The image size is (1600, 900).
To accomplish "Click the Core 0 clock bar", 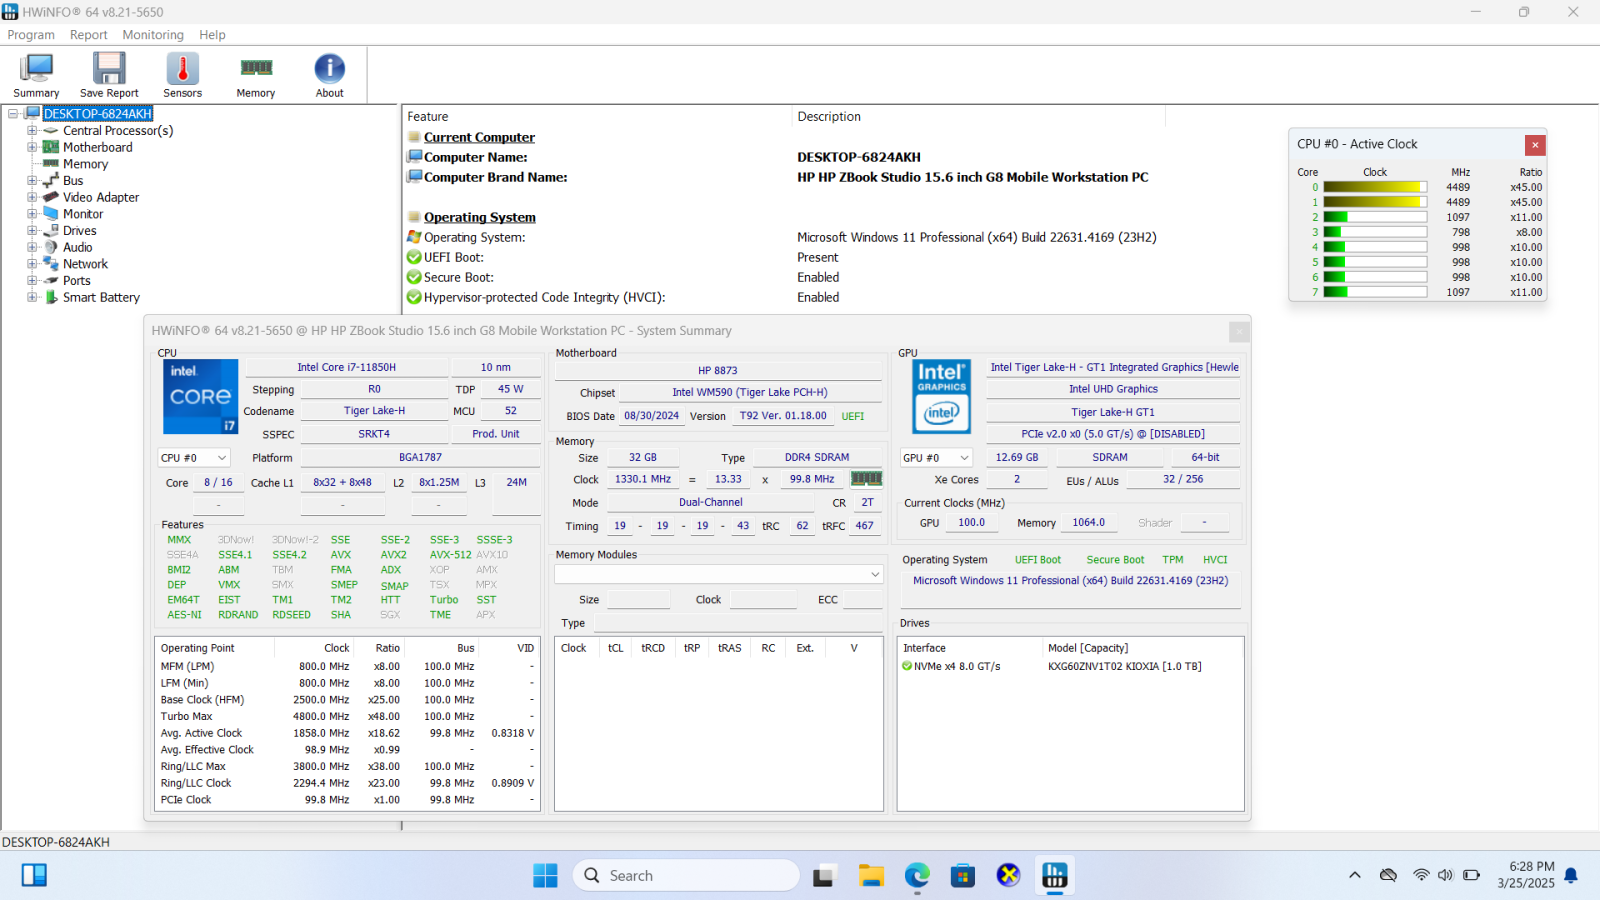I will [1375, 187].
